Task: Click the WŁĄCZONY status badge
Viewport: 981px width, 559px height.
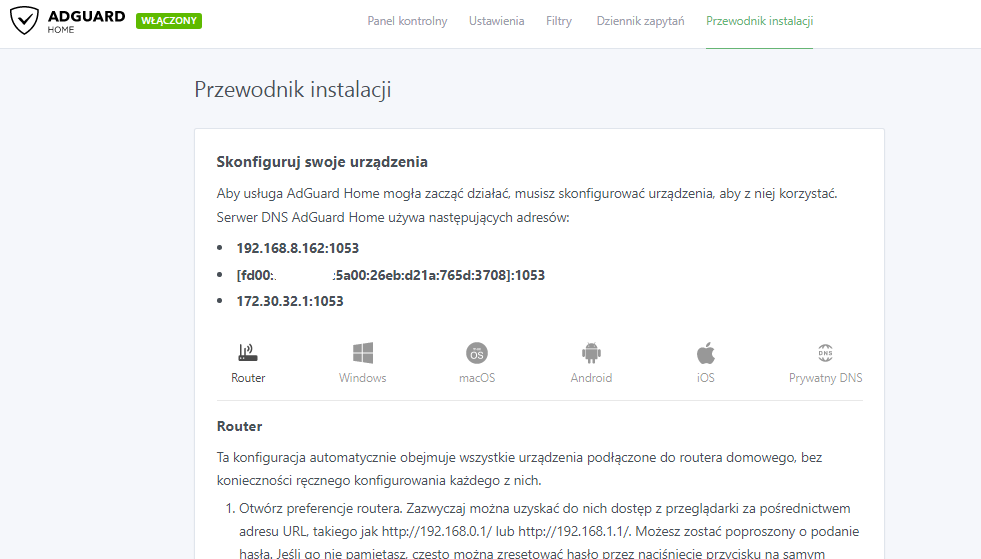Action: pos(169,21)
